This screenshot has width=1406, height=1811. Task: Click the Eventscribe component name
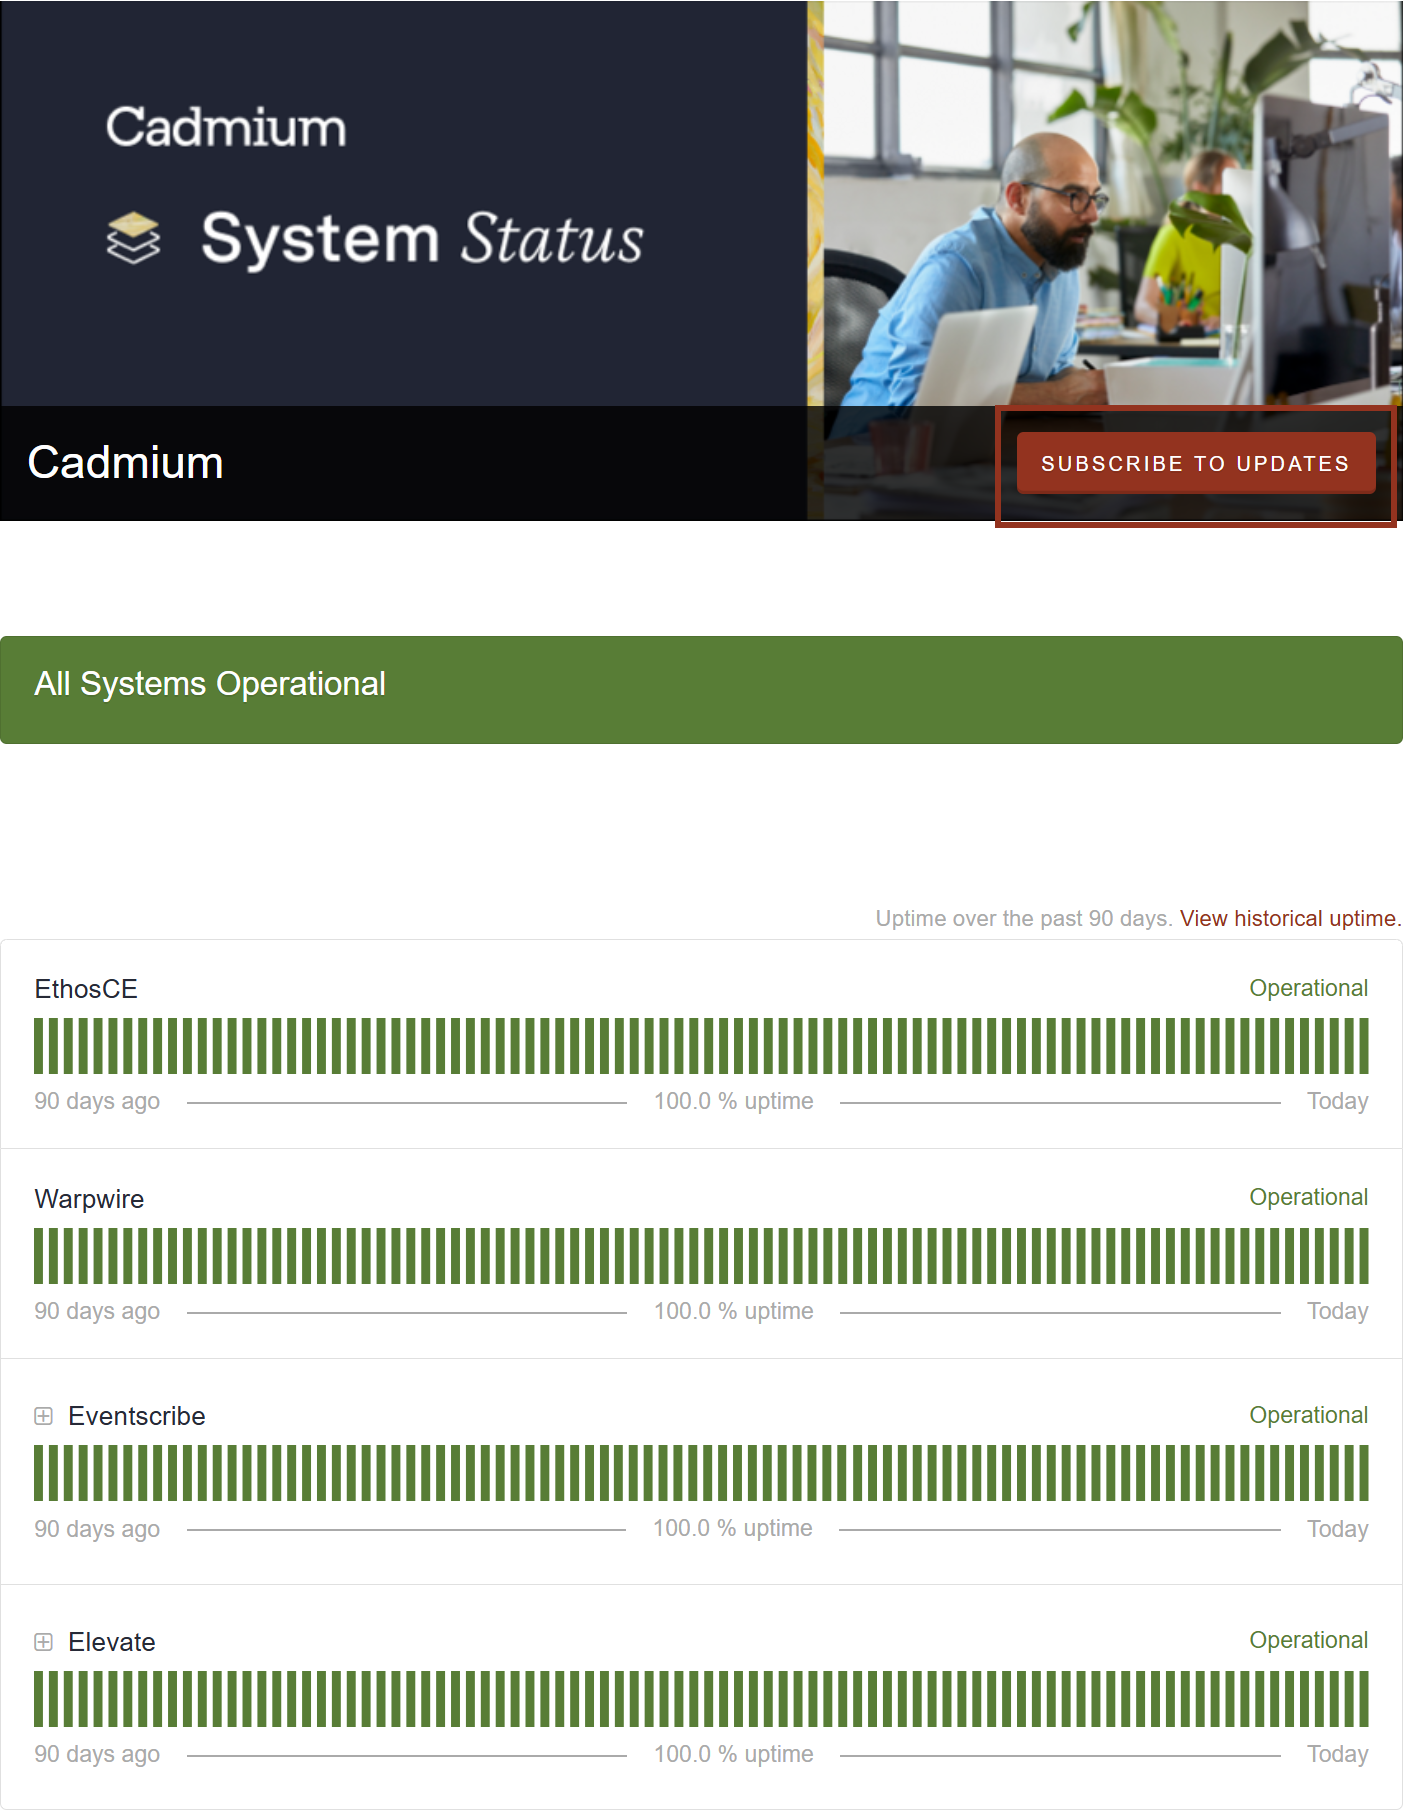click(x=137, y=1416)
